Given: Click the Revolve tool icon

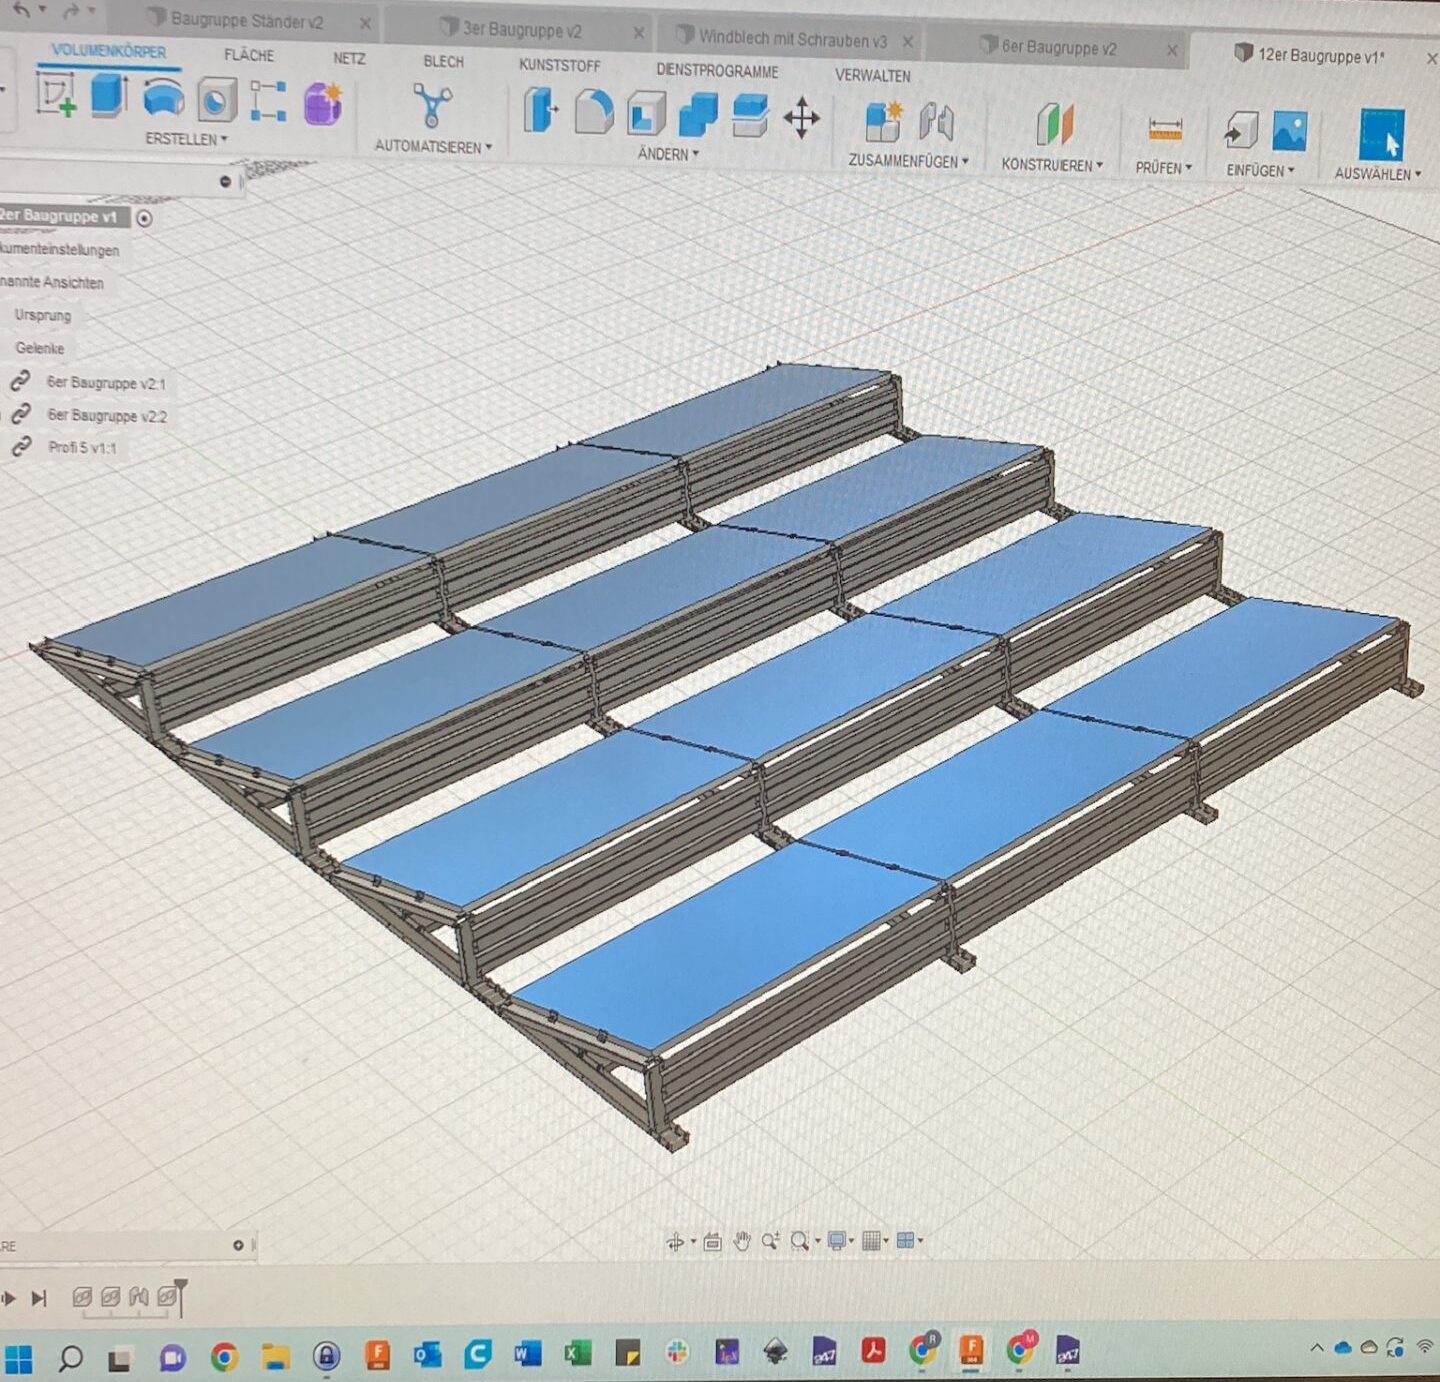Looking at the screenshot, I should 163,99.
